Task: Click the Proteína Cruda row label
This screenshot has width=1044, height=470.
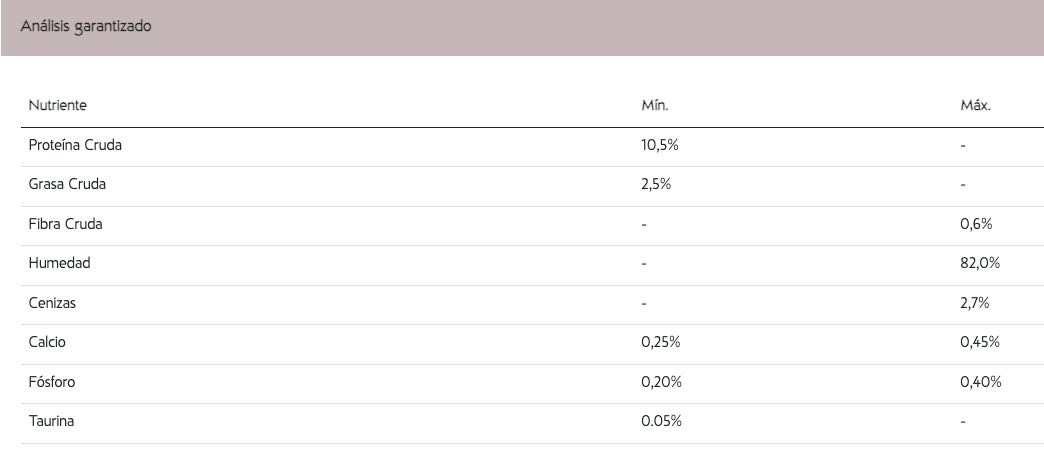Action: click(75, 144)
